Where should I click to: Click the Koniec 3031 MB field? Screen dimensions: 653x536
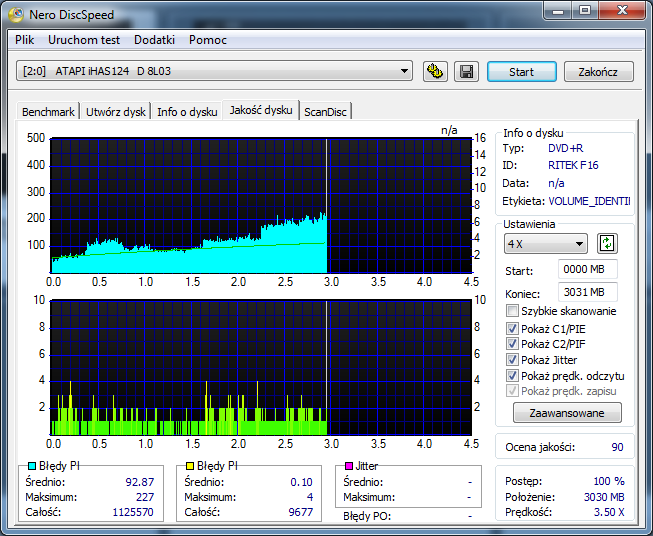click(588, 292)
